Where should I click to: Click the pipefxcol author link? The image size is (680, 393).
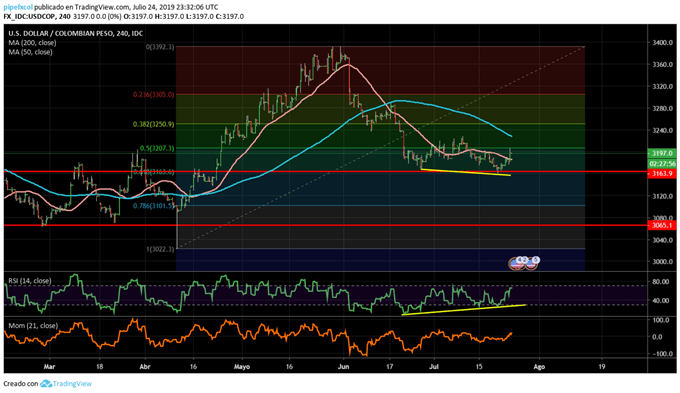pyautogui.click(x=18, y=7)
